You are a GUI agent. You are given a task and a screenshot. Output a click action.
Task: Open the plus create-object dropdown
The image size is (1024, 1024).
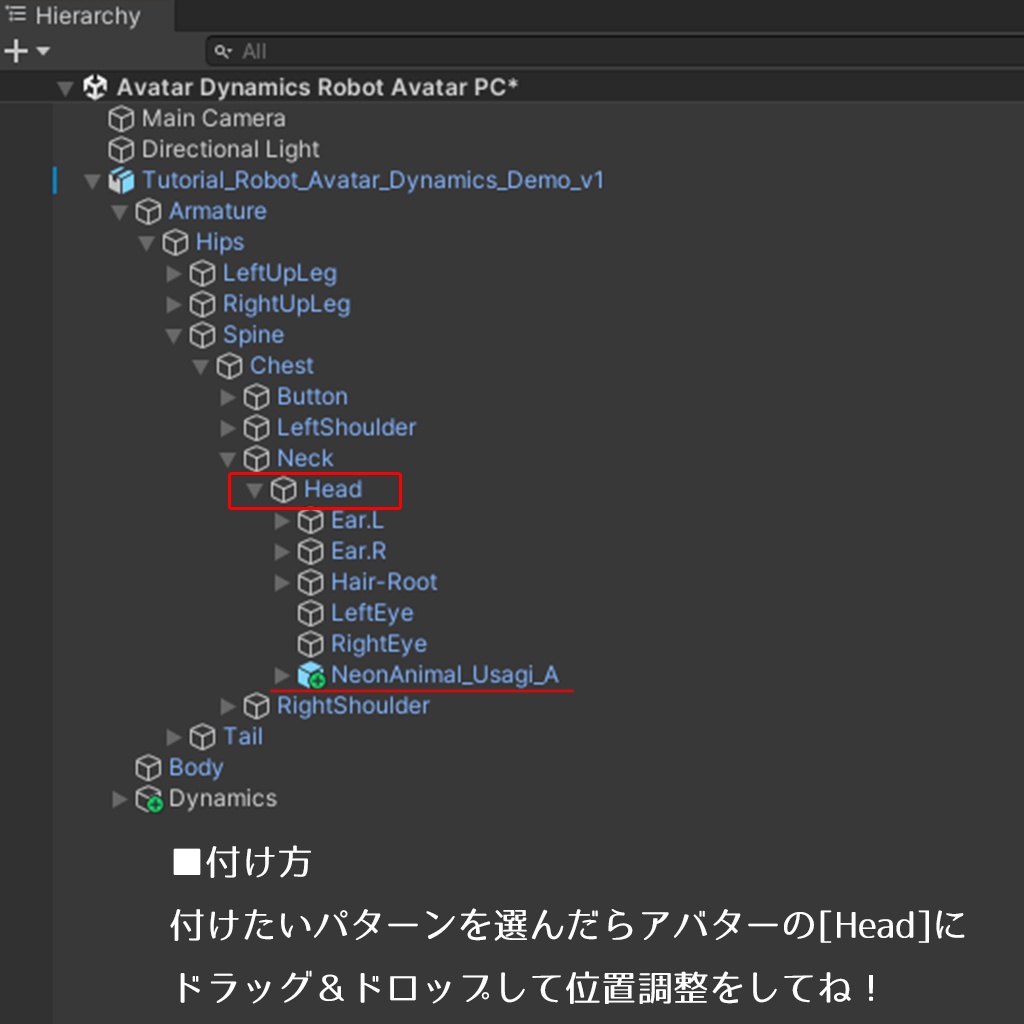(x=26, y=51)
